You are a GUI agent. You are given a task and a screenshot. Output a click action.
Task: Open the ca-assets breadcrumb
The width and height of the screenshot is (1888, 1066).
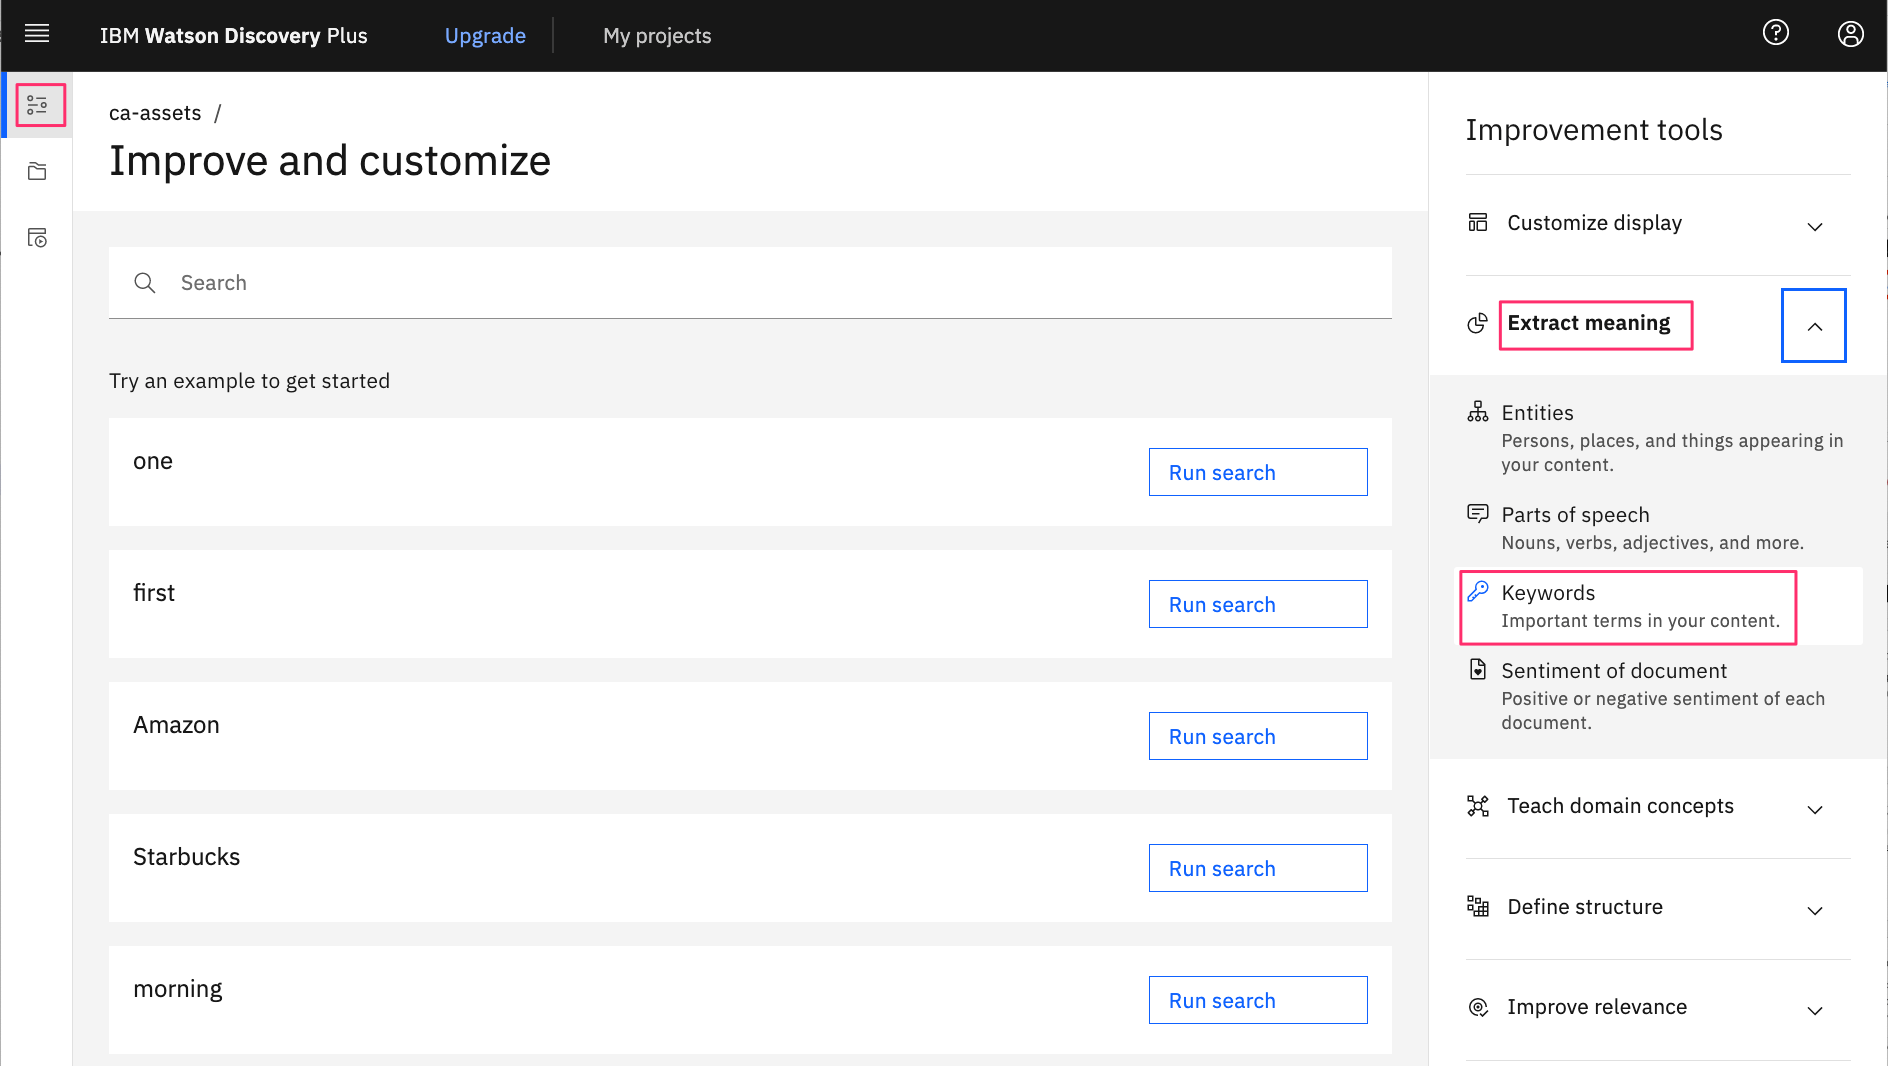[155, 113]
